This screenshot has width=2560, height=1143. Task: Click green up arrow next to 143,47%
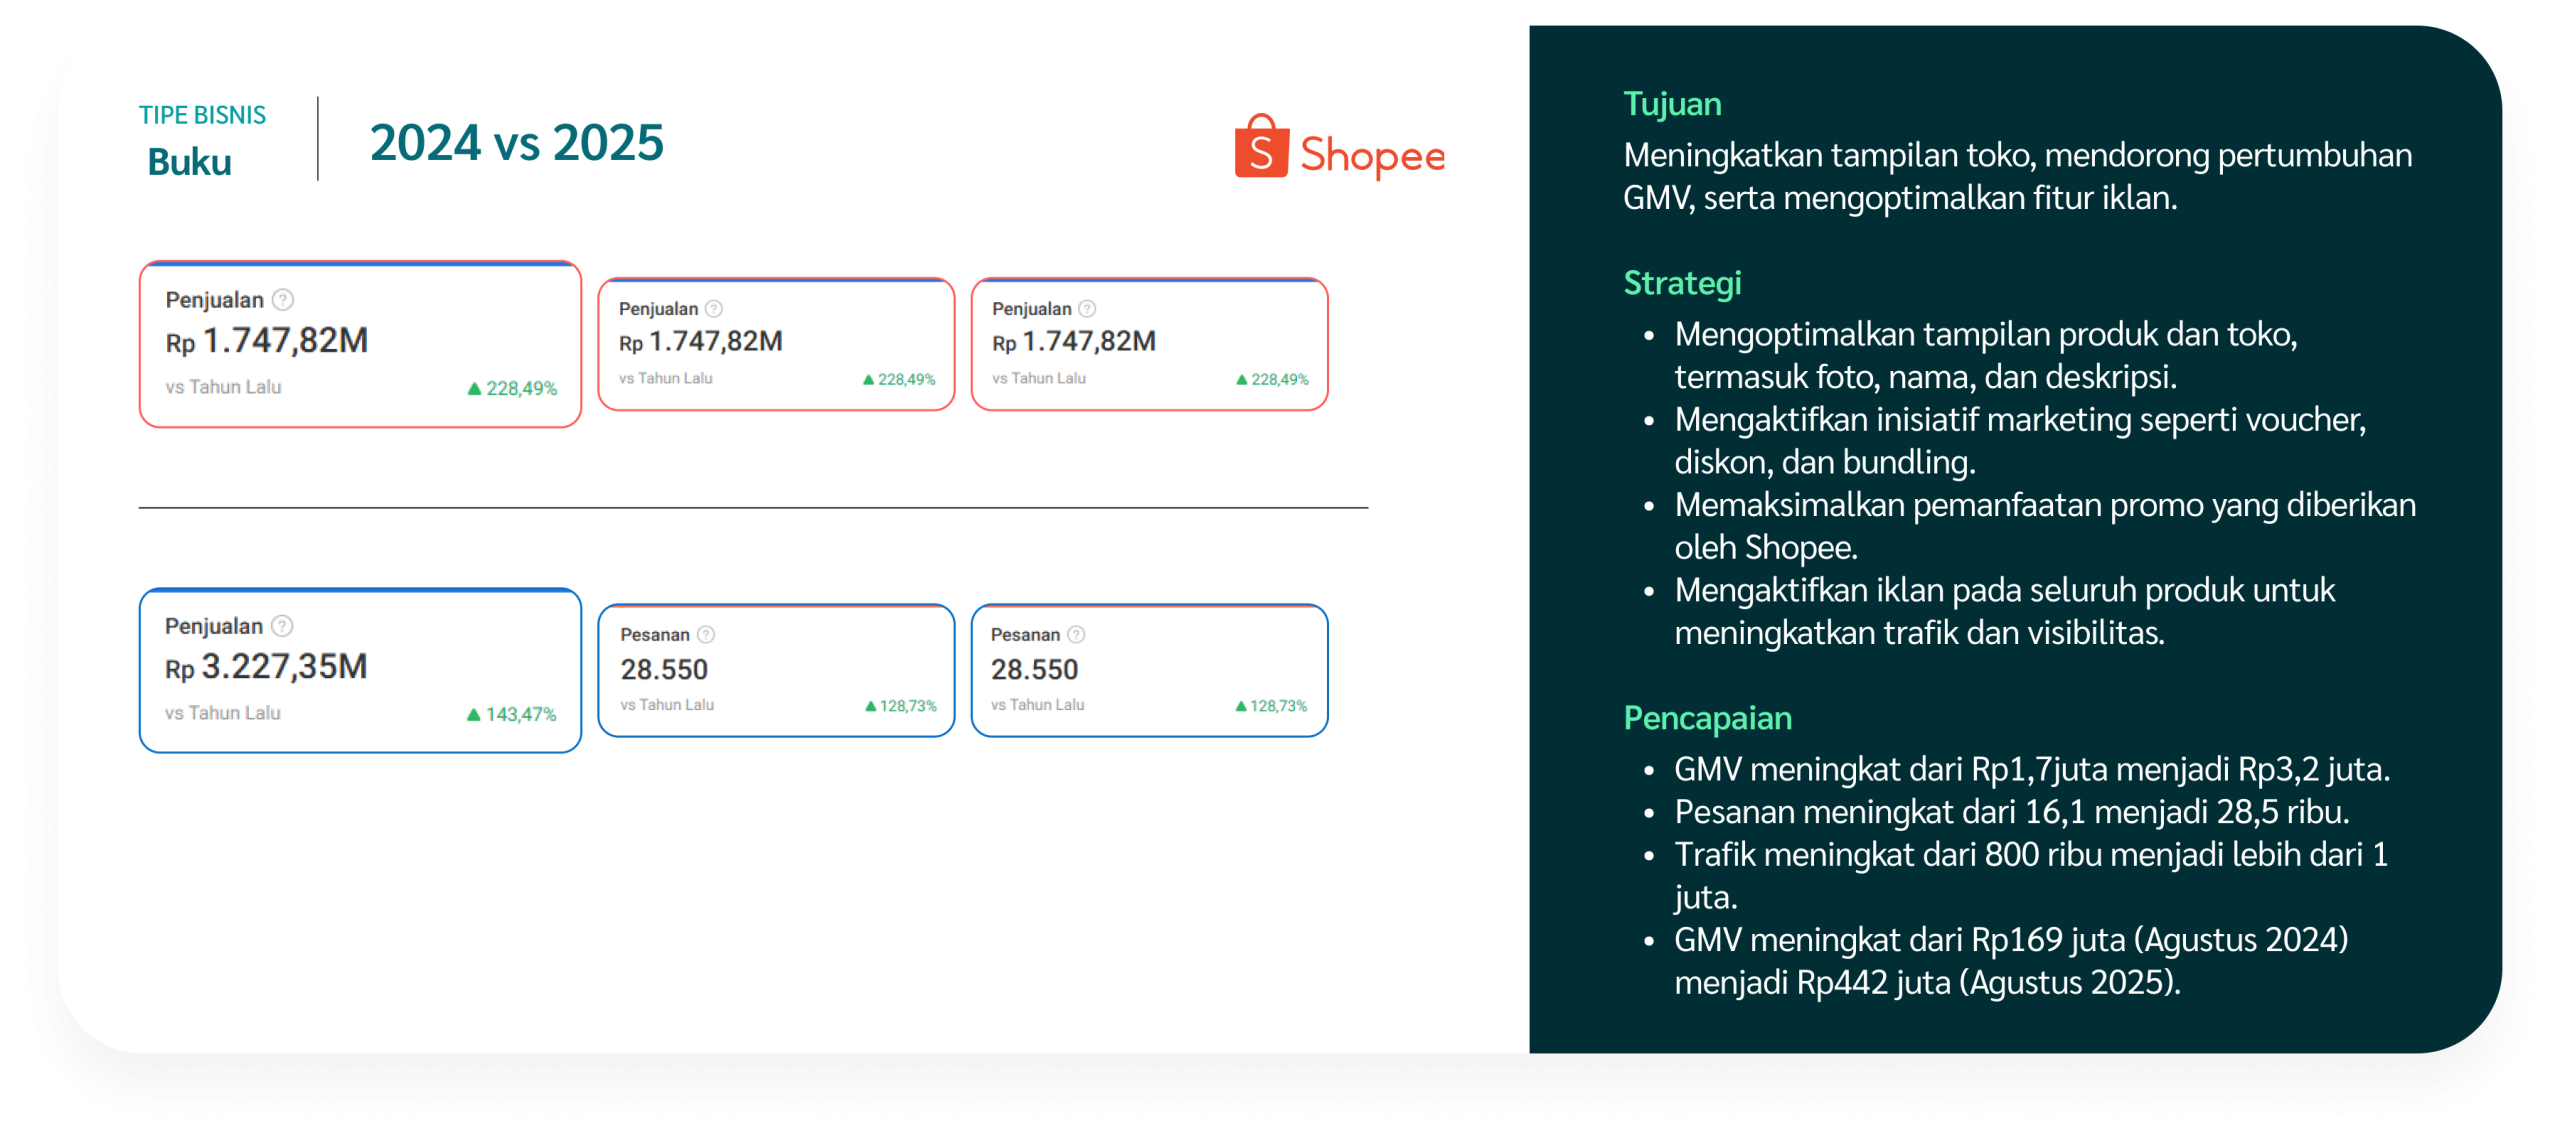click(x=474, y=714)
